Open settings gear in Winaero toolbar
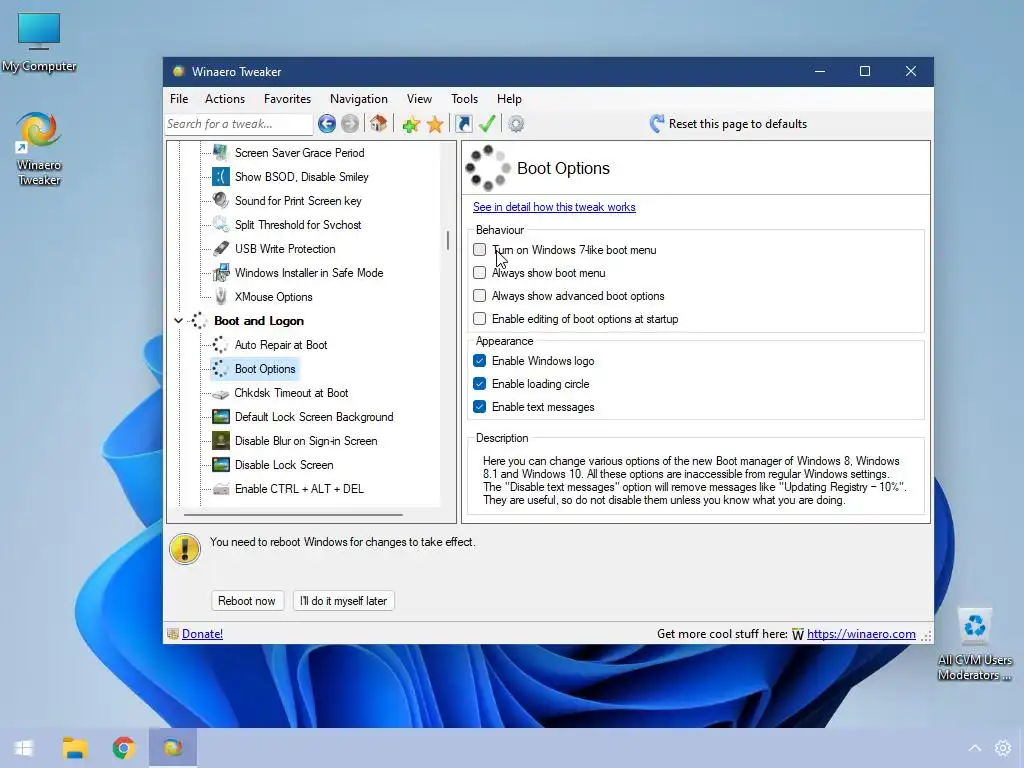 516,123
